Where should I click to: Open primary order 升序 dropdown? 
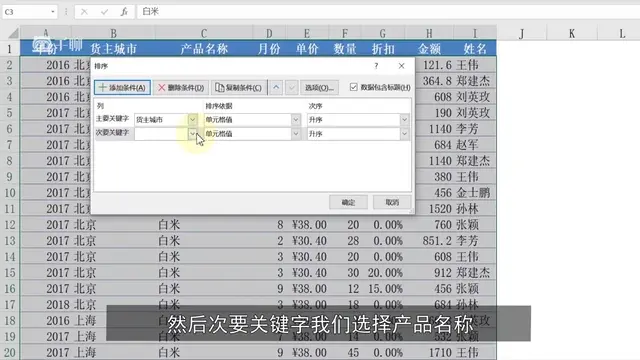point(404,120)
